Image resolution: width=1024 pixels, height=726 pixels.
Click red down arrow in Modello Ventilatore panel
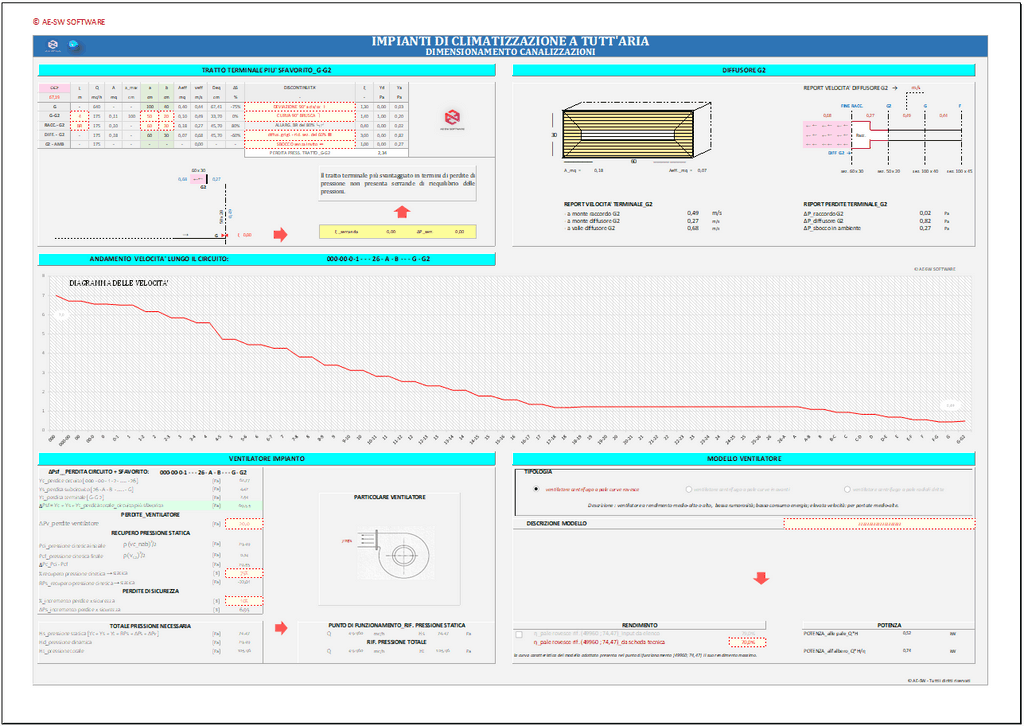point(760,579)
